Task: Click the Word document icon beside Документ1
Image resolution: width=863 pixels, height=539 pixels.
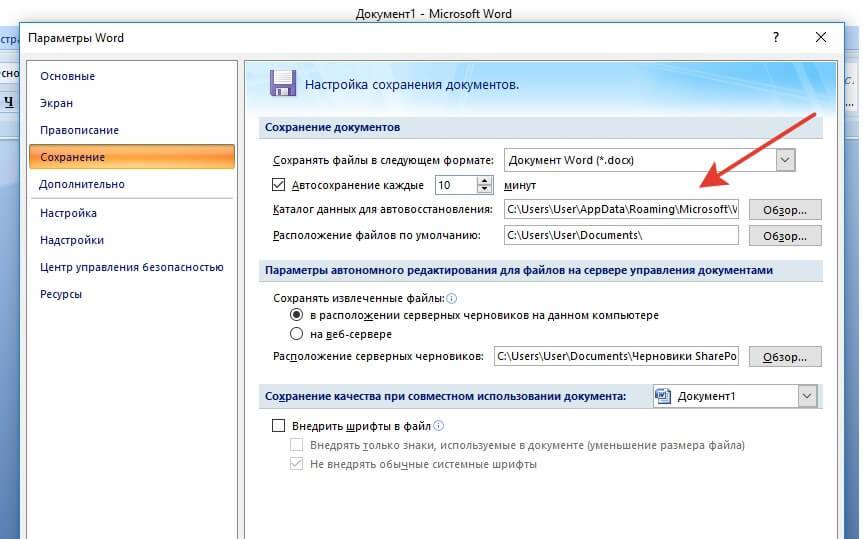Action: [x=663, y=396]
